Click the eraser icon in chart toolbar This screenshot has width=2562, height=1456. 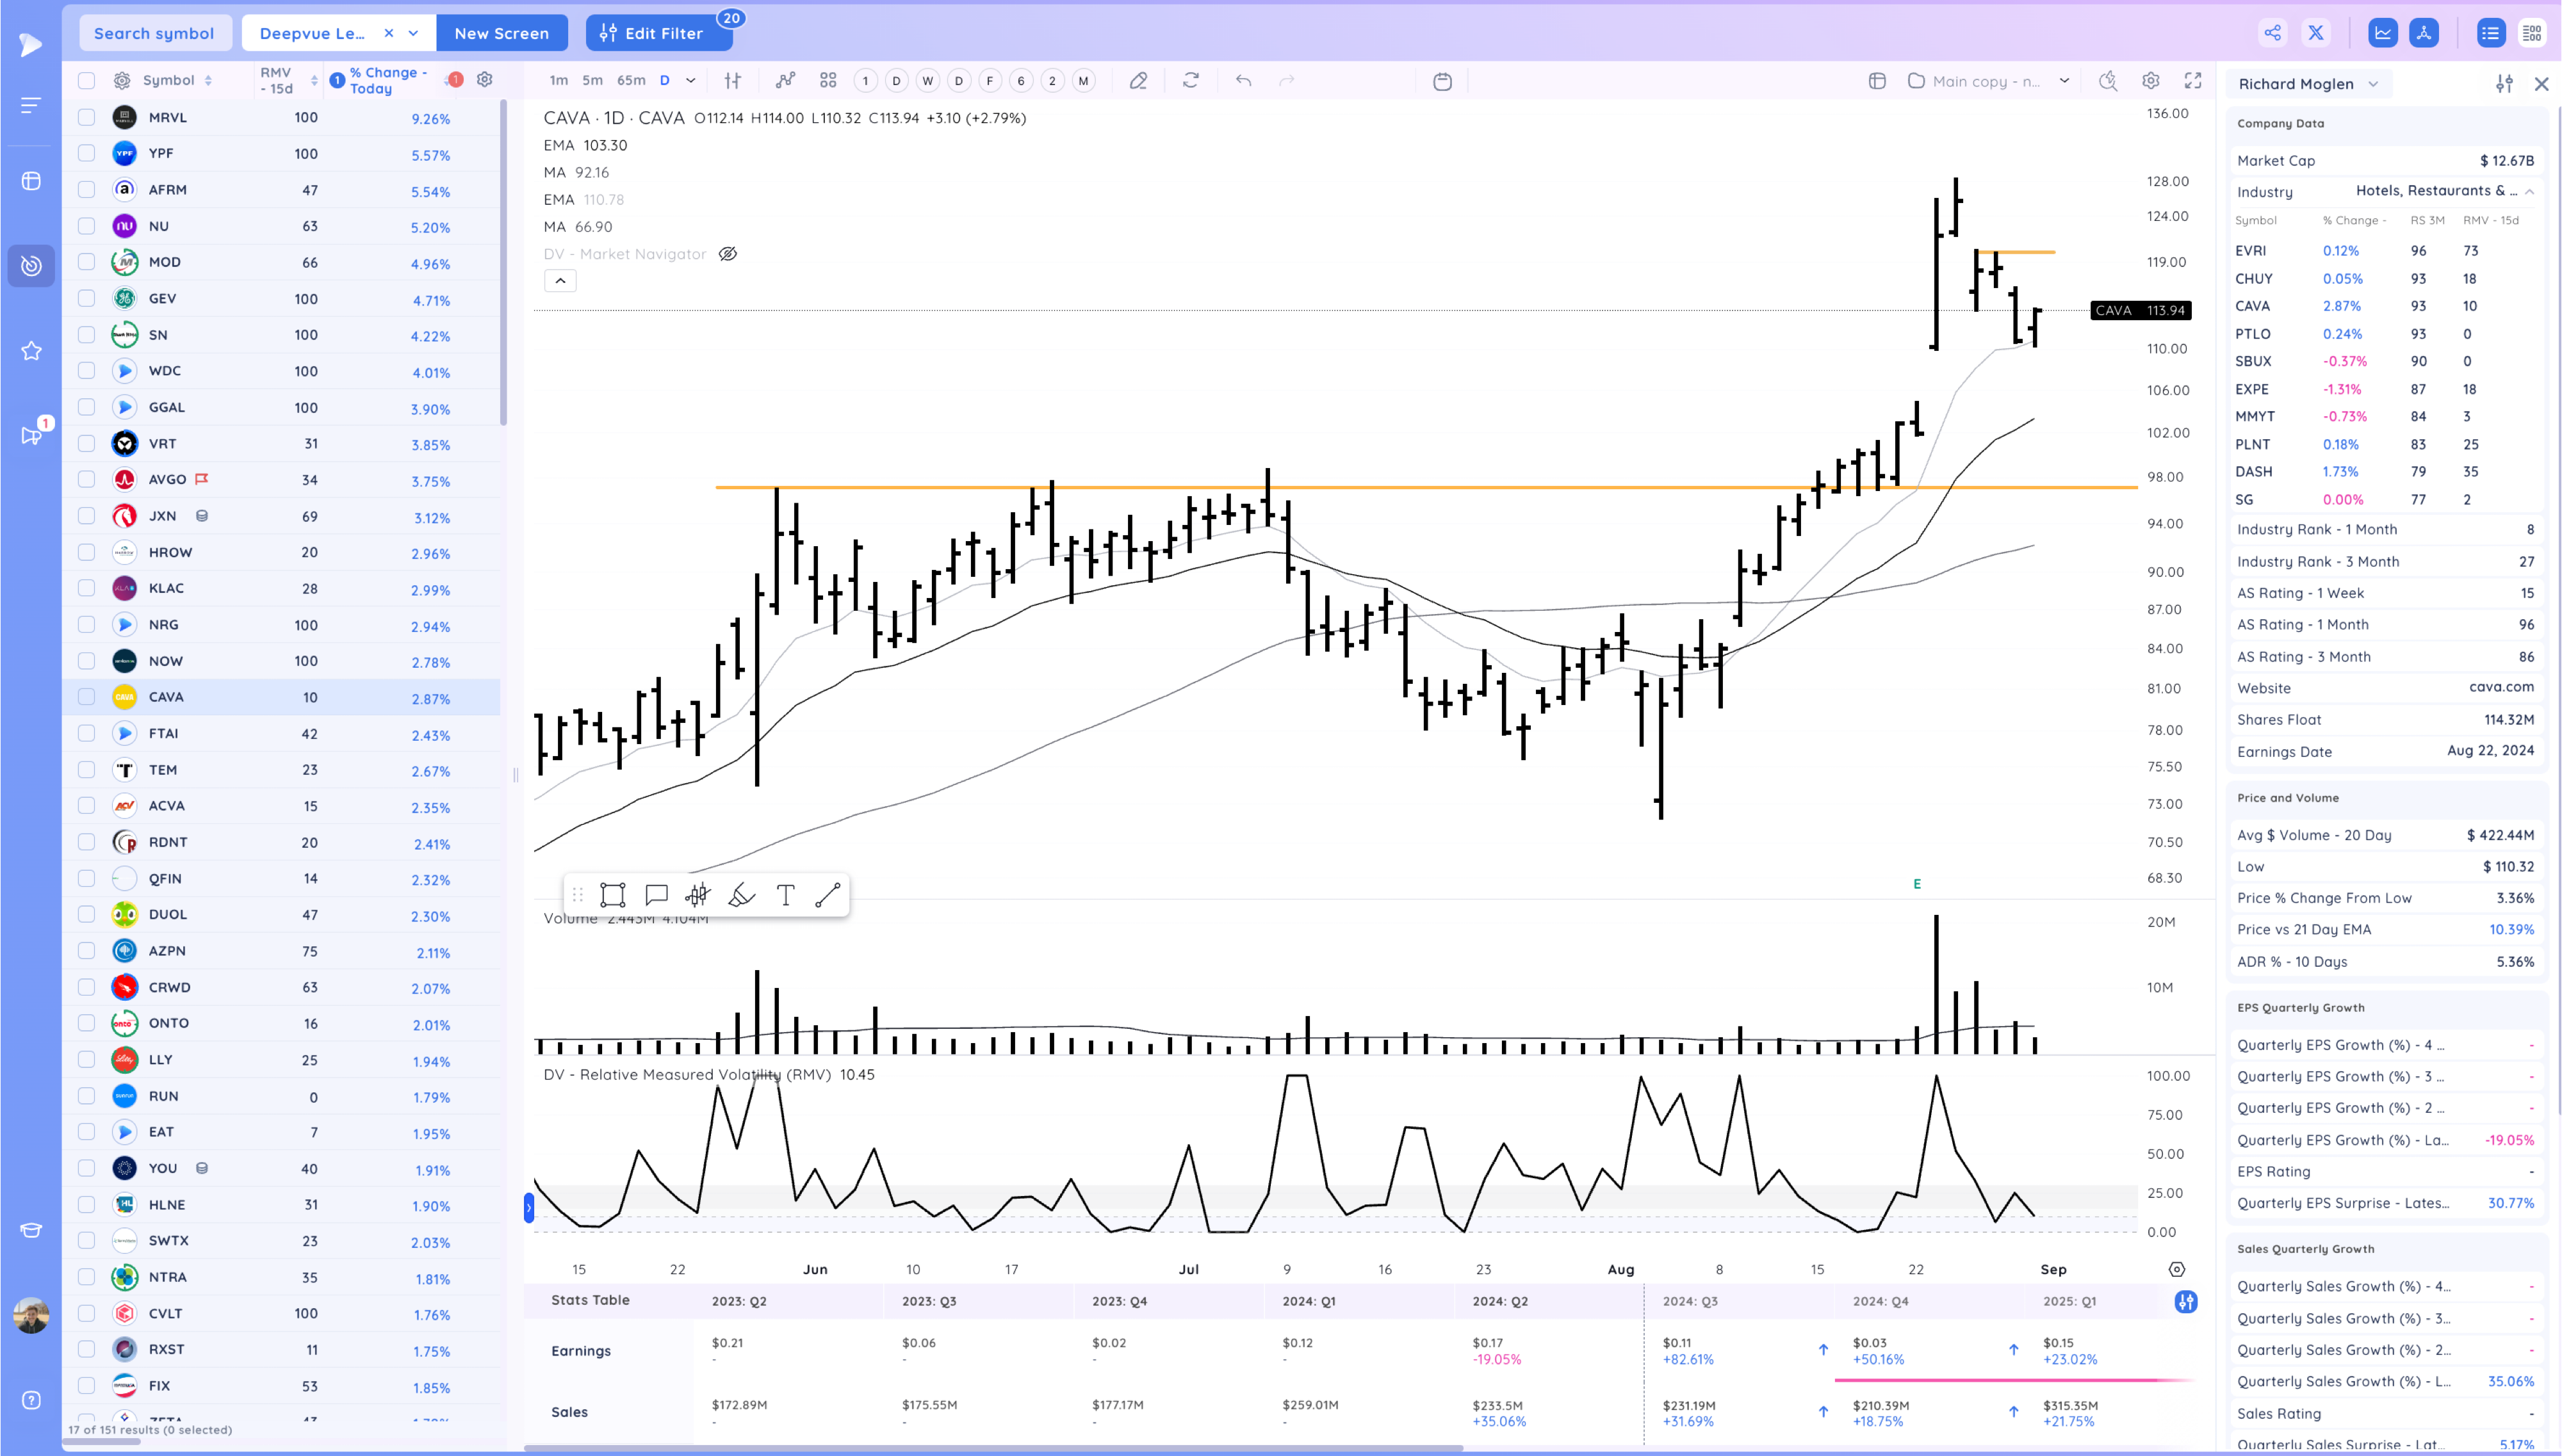pos(1138,81)
